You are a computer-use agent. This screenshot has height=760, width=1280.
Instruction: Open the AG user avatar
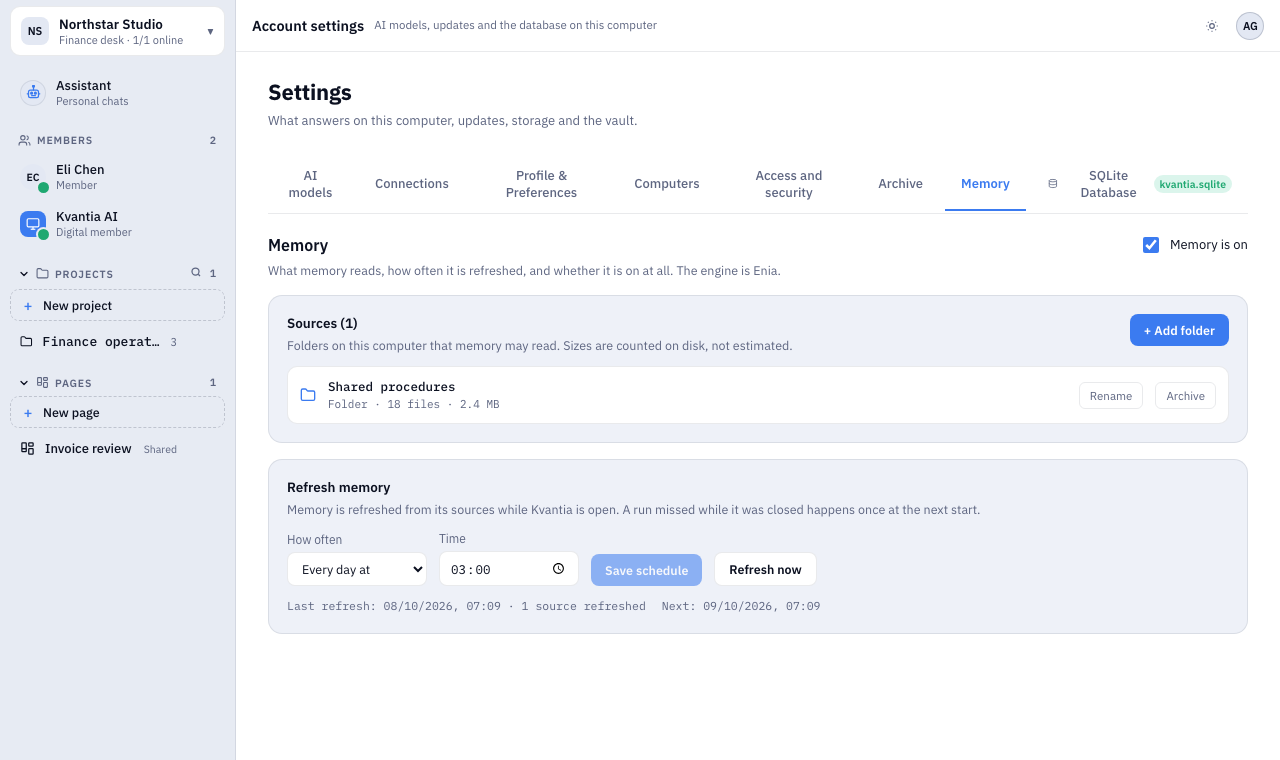pos(1250,26)
